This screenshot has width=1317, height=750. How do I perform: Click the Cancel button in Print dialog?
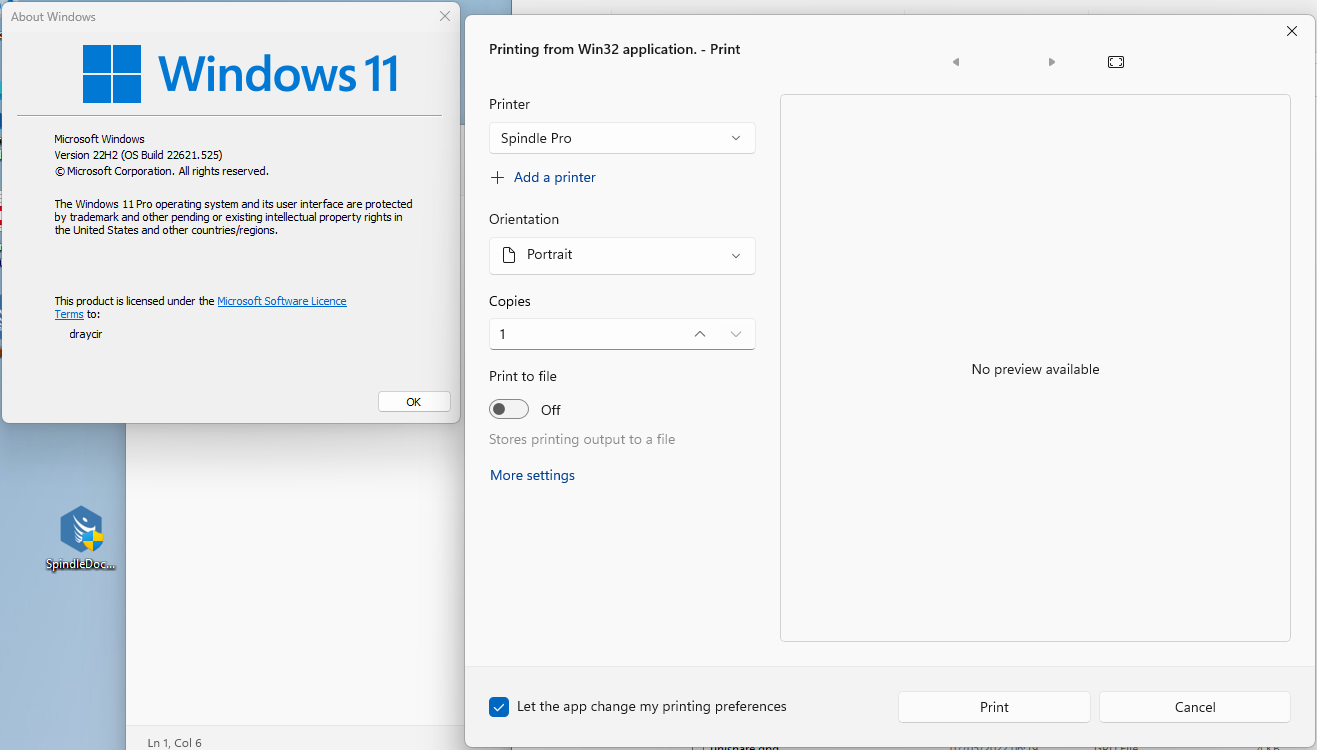pos(1195,707)
